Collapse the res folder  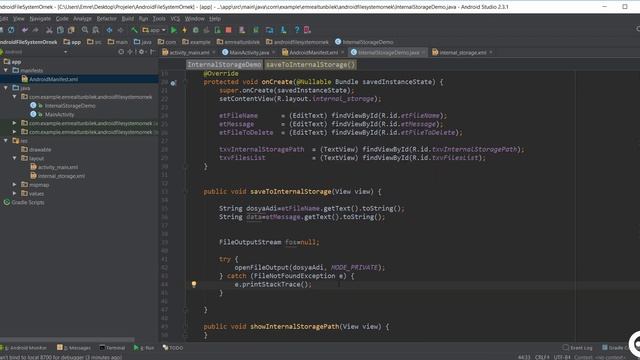point(6,140)
